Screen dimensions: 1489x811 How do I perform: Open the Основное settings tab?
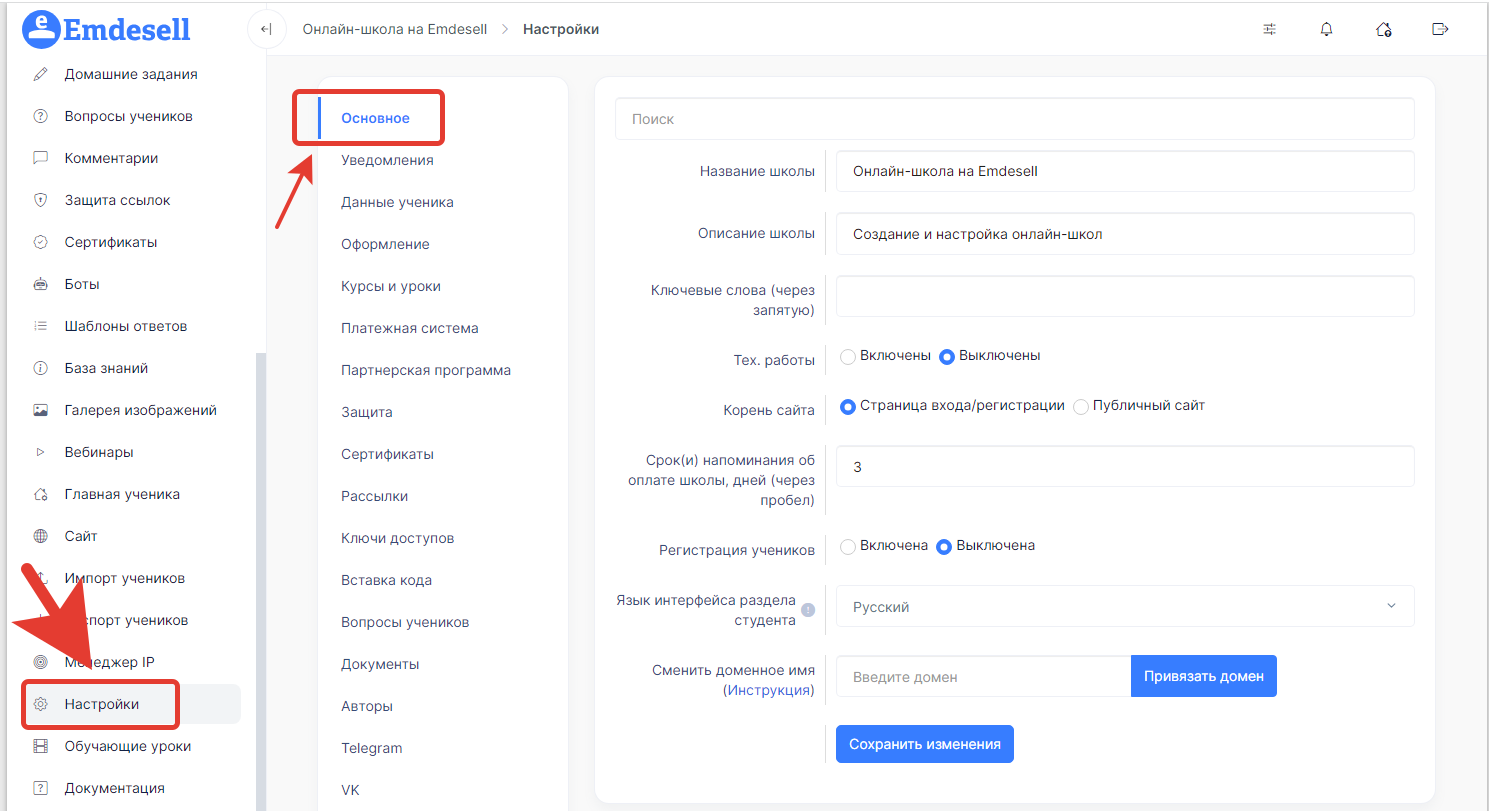[375, 118]
